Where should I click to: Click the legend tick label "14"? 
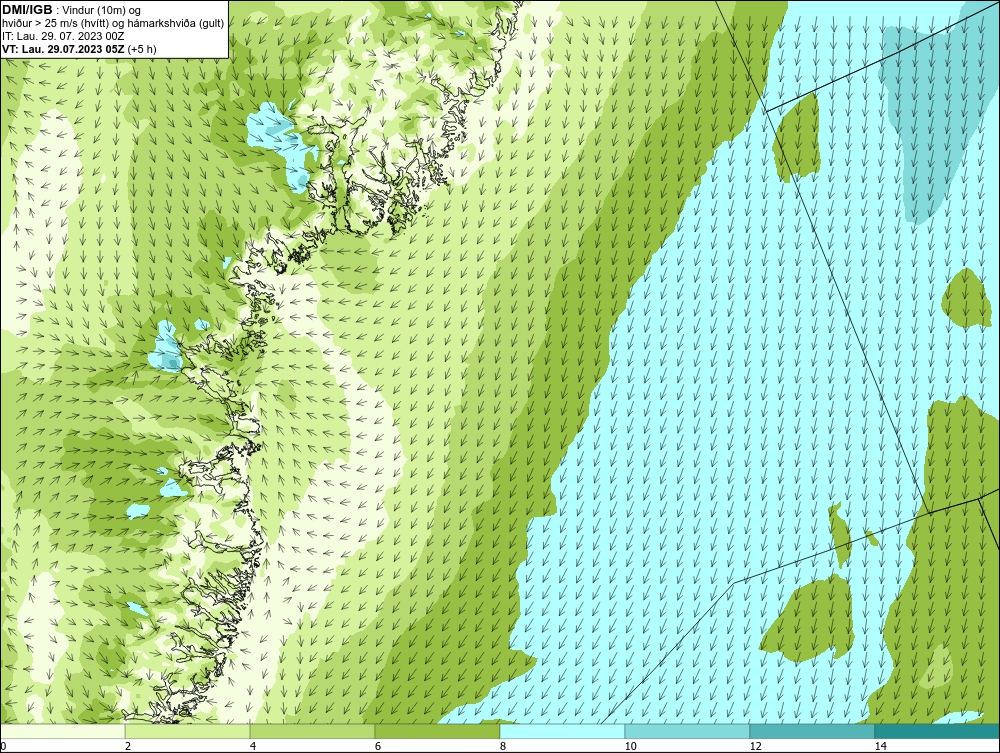pos(880,746)
